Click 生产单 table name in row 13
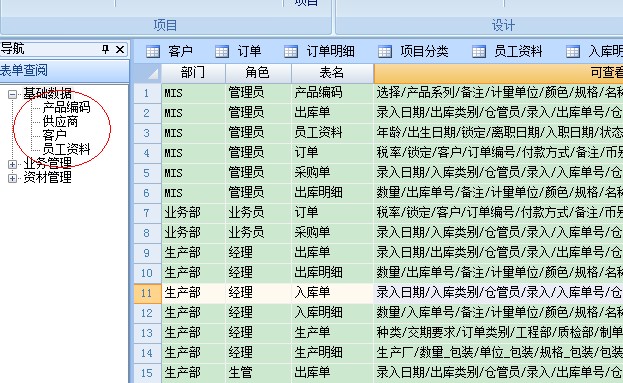Screen dimensions: 623x383 (x=332, y=333)
